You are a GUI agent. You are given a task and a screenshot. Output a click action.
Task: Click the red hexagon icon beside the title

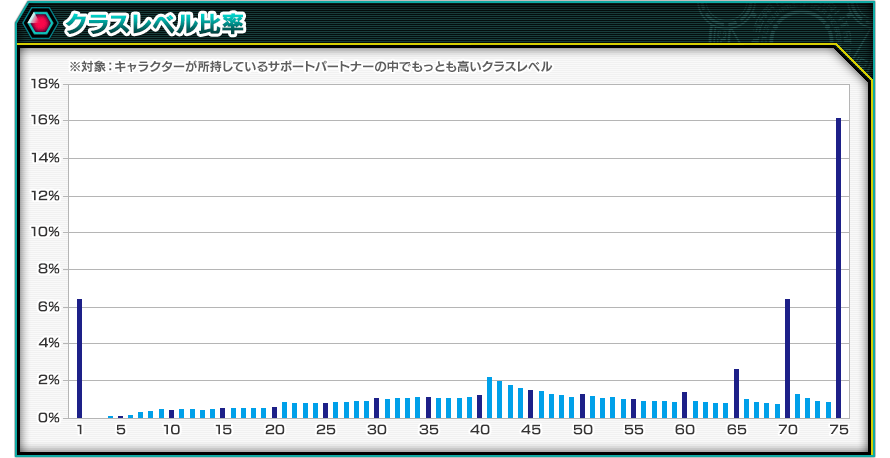tap(39, 23)
